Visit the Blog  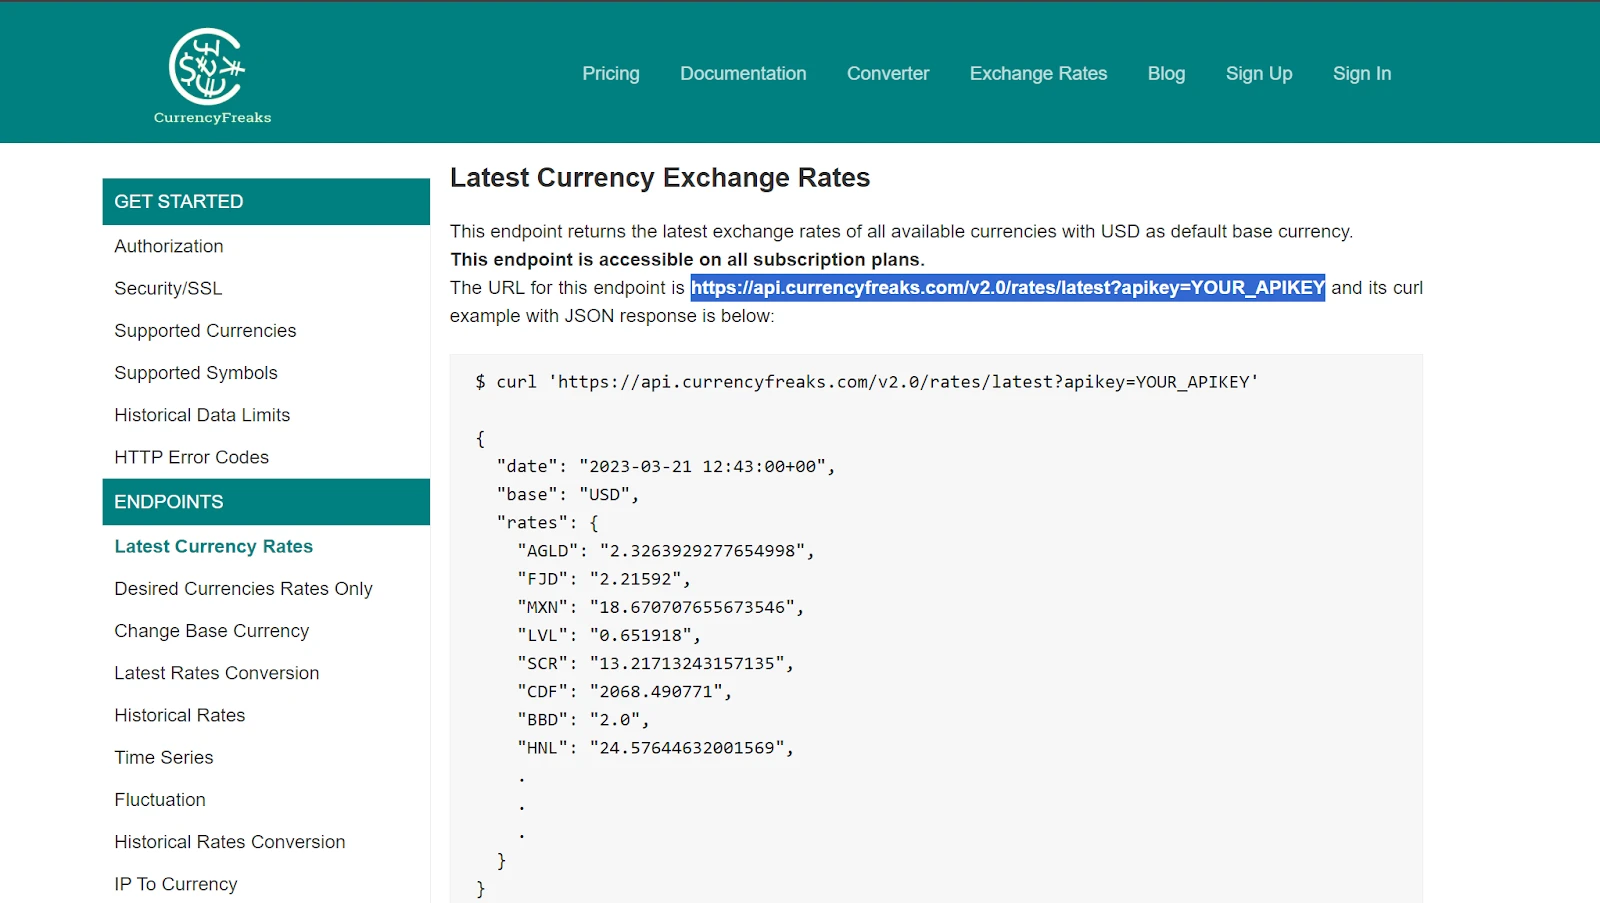click(1165, 73)
